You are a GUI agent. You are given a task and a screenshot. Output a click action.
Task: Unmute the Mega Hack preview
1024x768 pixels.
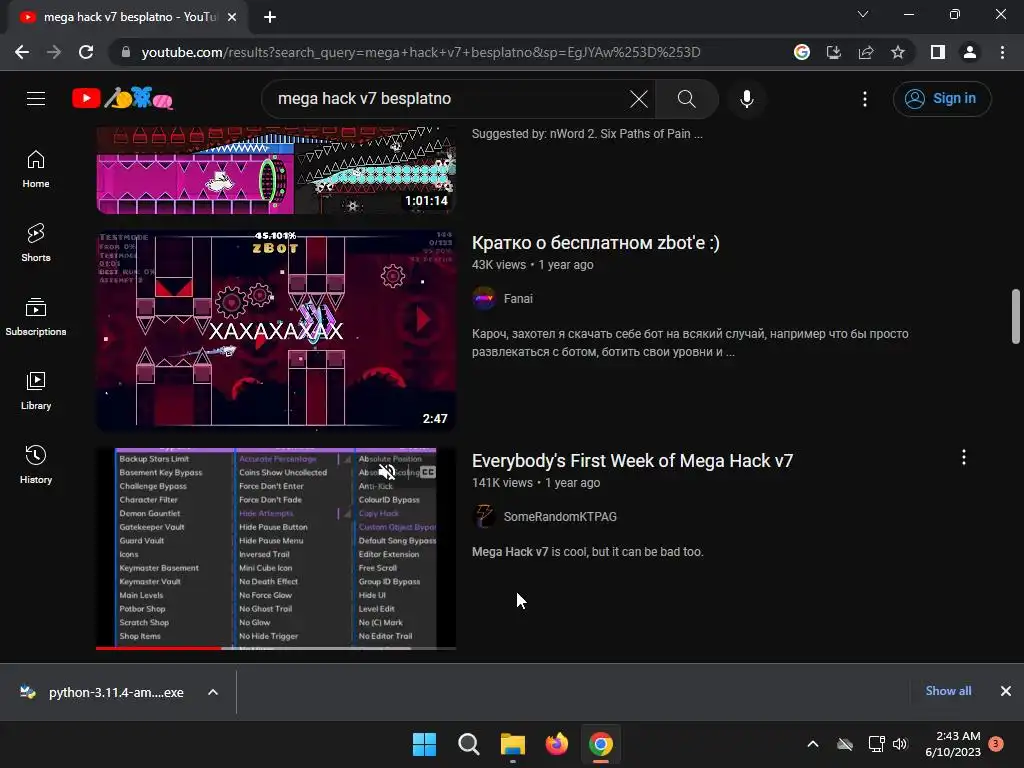387,472
